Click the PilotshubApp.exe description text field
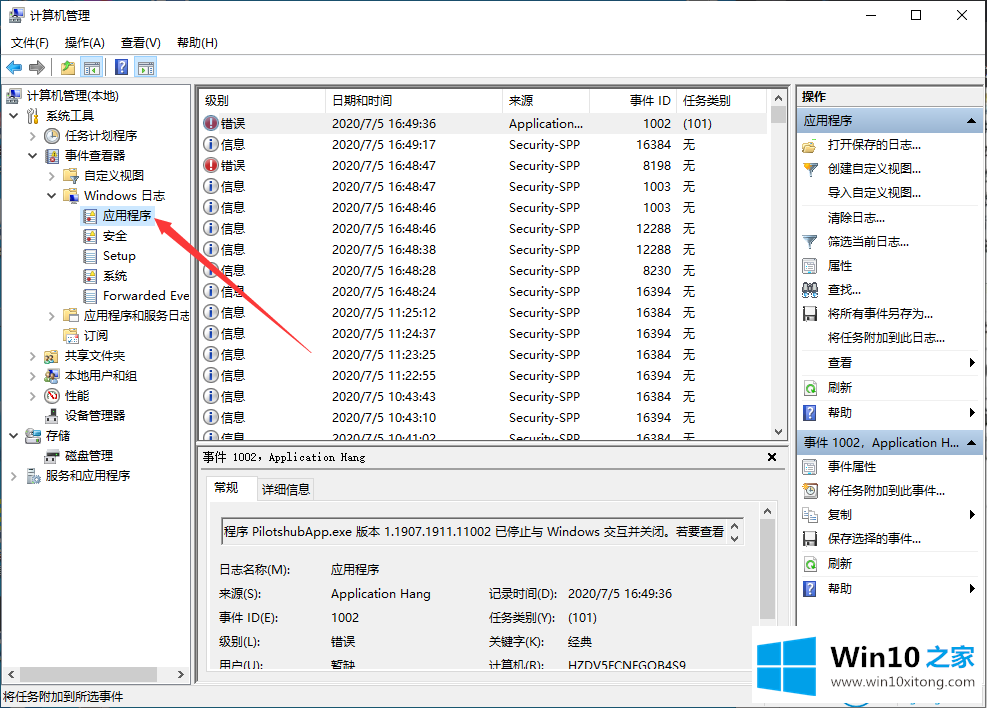The width and height of the screenshot is (987, 708). click(474, 532)
